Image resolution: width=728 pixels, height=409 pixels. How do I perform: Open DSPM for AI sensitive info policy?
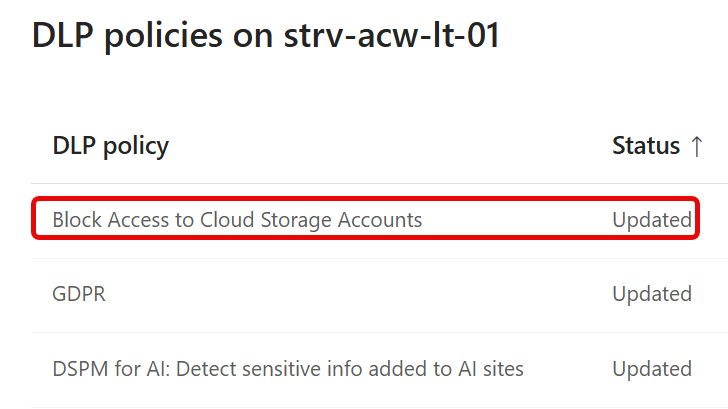[x=288, y=369]
